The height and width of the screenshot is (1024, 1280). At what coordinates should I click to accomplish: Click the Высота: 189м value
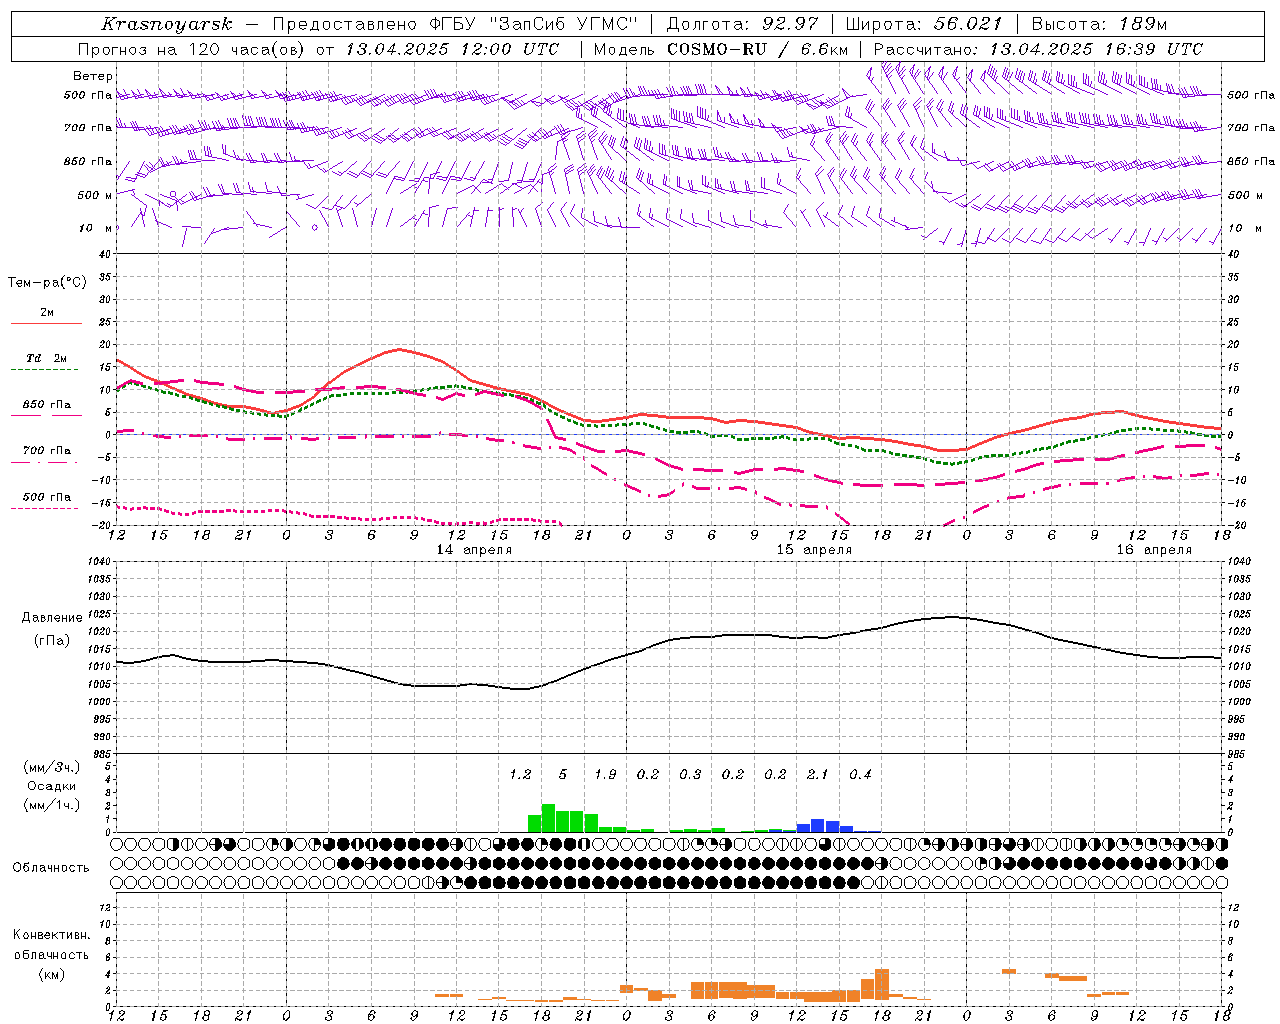(1099, 24)
